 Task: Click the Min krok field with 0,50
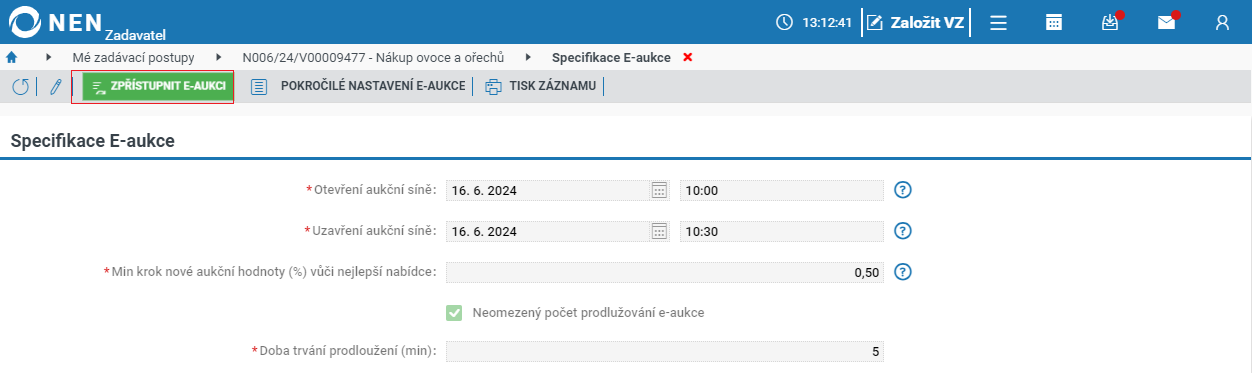coord(665,272)
